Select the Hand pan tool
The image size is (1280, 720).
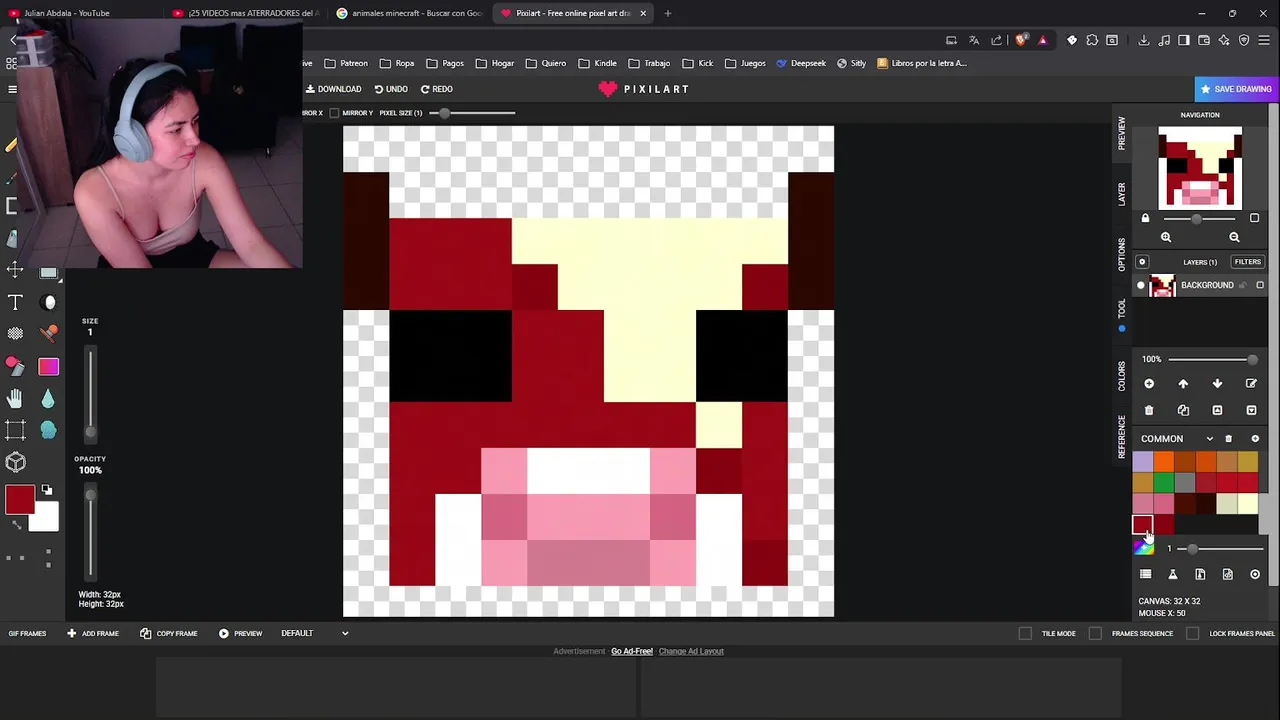click(x=15, y=399)
